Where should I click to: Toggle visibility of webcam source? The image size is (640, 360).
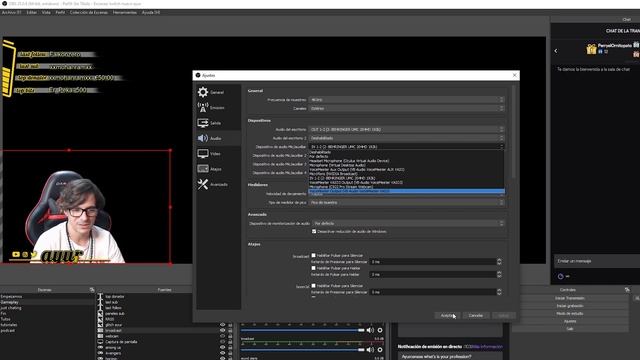coord(223,336)
